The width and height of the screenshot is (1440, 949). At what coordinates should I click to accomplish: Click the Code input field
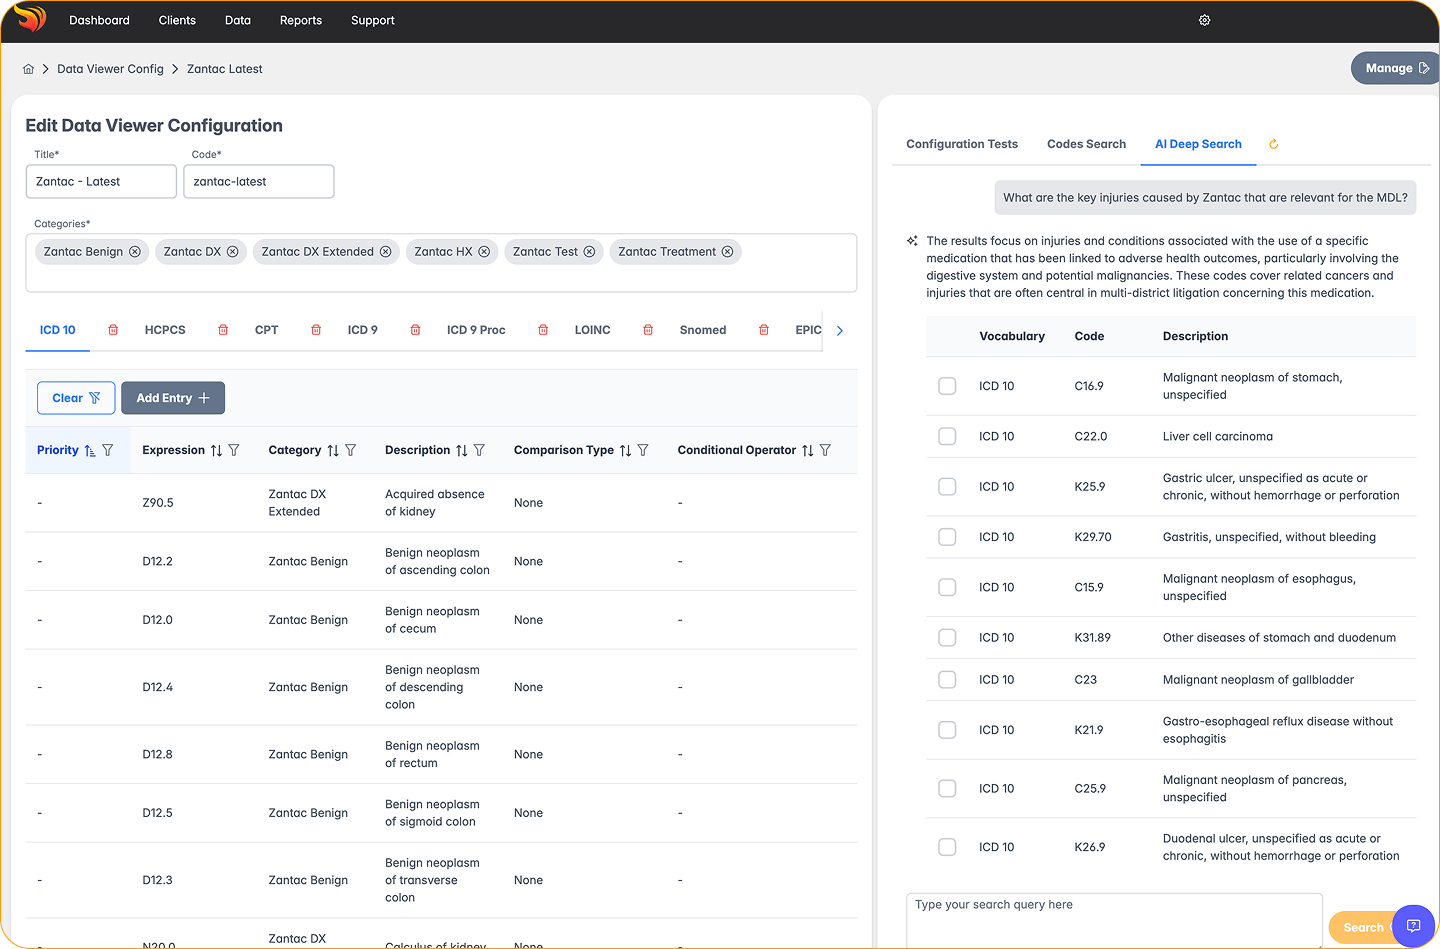[259, 182]
